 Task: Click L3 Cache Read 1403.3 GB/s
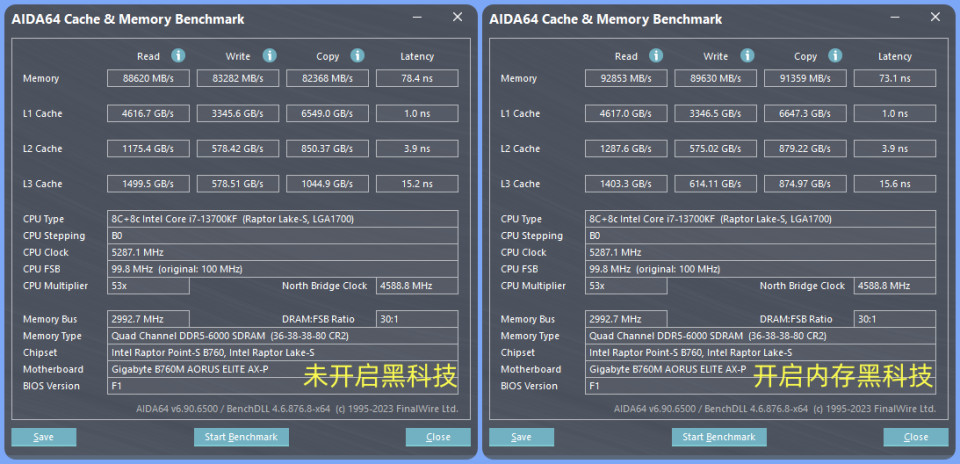[x=626, y=184]
